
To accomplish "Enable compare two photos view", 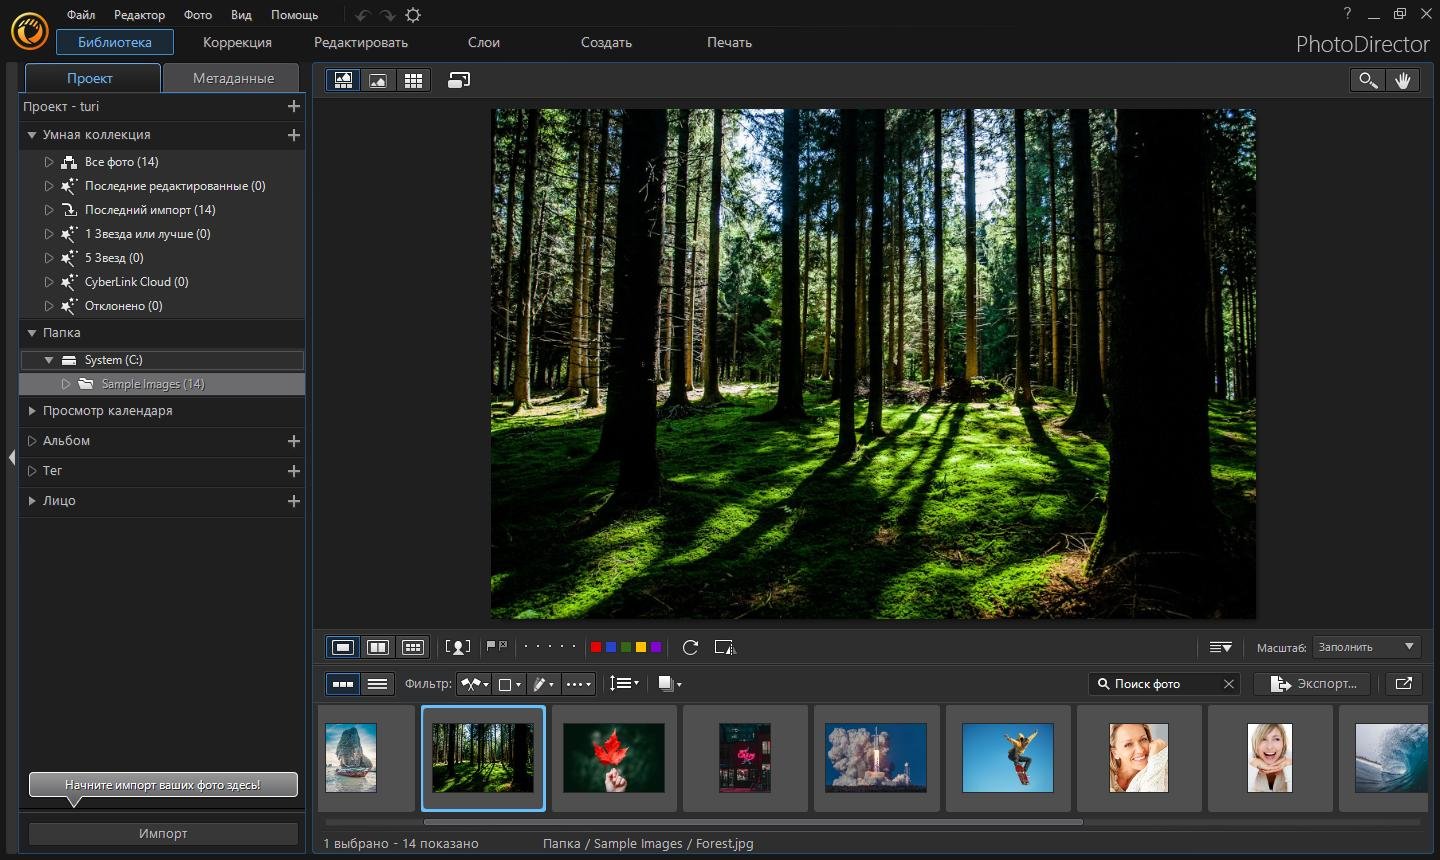I will click(378, 648).
